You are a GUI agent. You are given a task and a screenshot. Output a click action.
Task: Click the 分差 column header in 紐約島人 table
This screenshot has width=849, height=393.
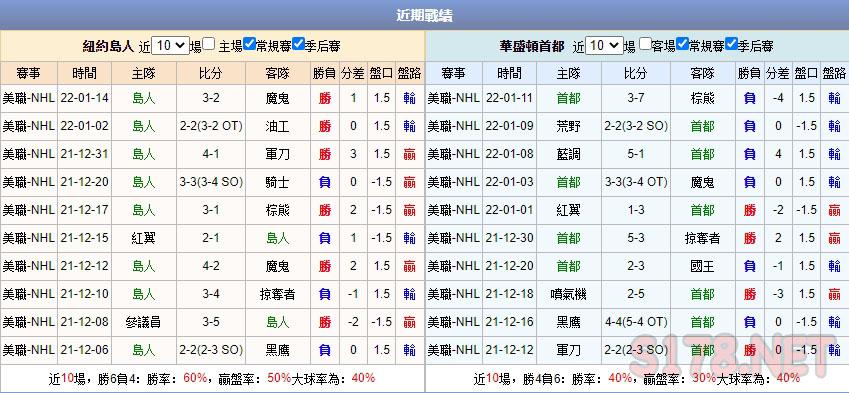point(353,73)
